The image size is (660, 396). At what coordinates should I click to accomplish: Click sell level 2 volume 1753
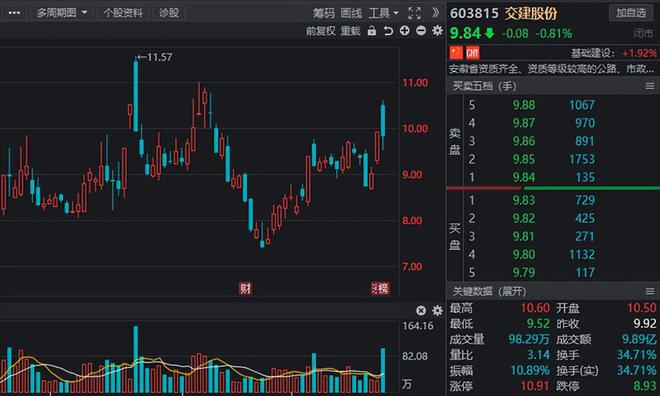(x=582, y=159)
